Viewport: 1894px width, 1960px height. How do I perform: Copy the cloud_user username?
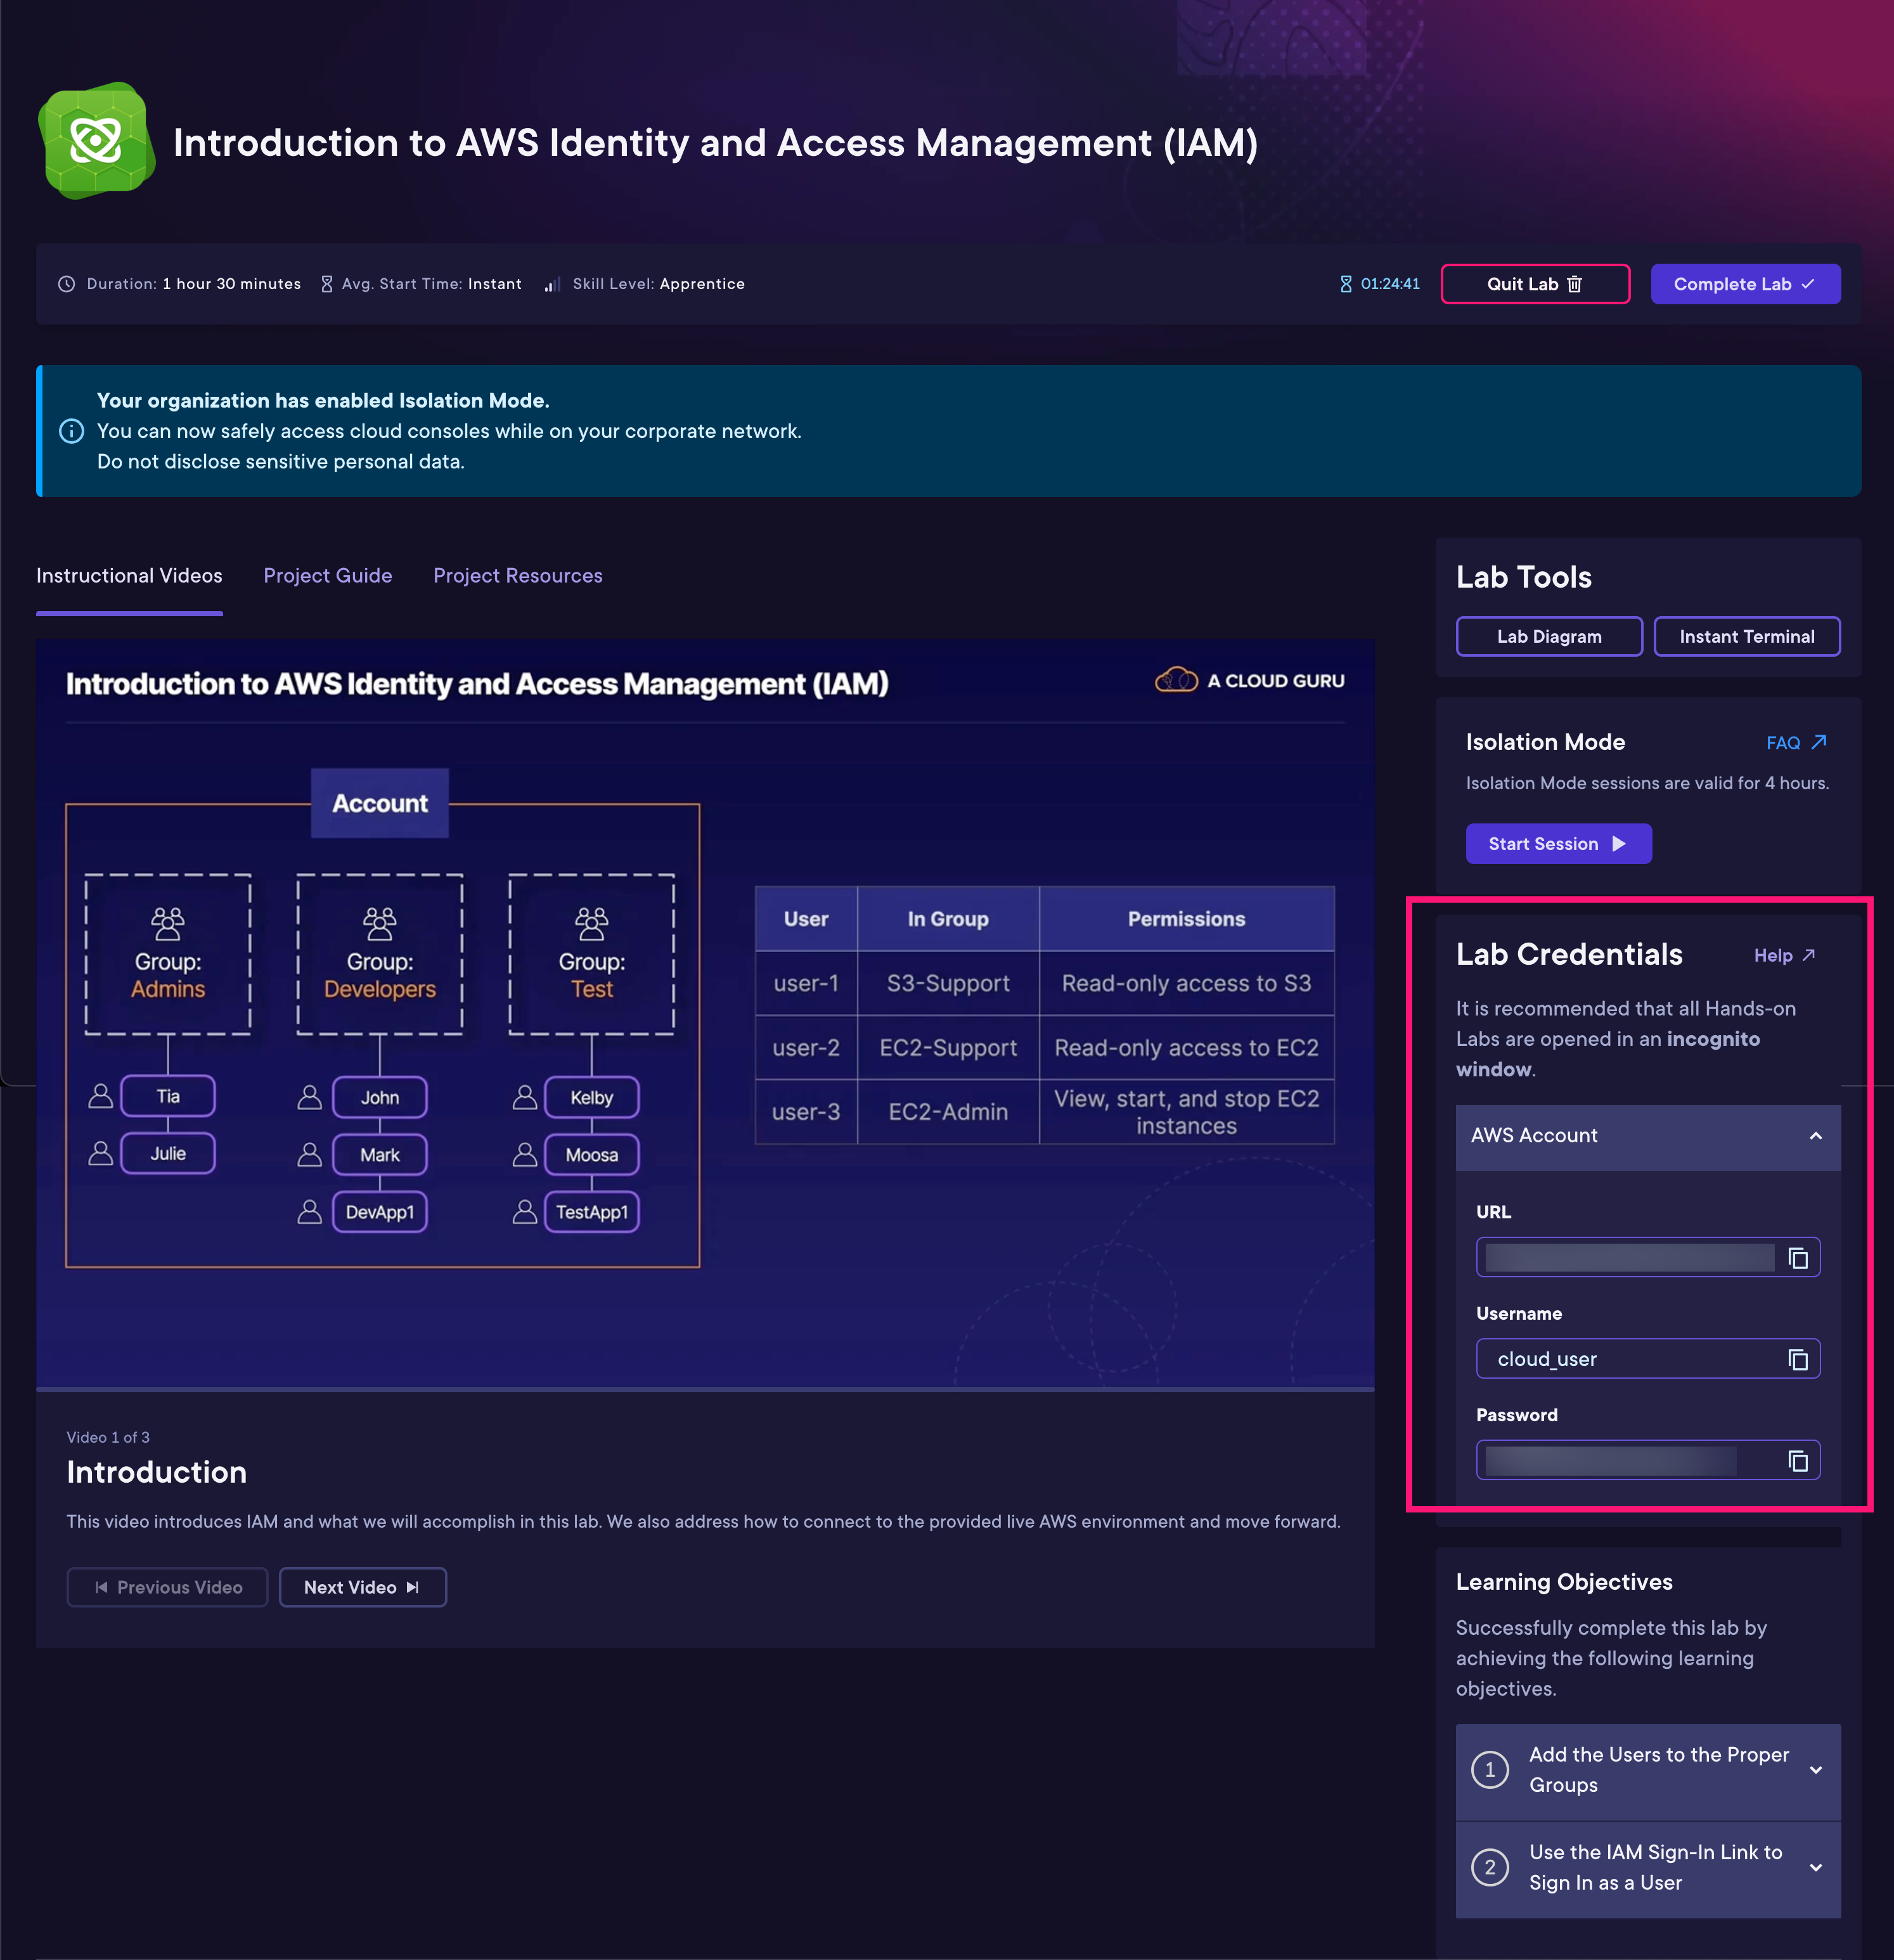tap(1797, 1359)
